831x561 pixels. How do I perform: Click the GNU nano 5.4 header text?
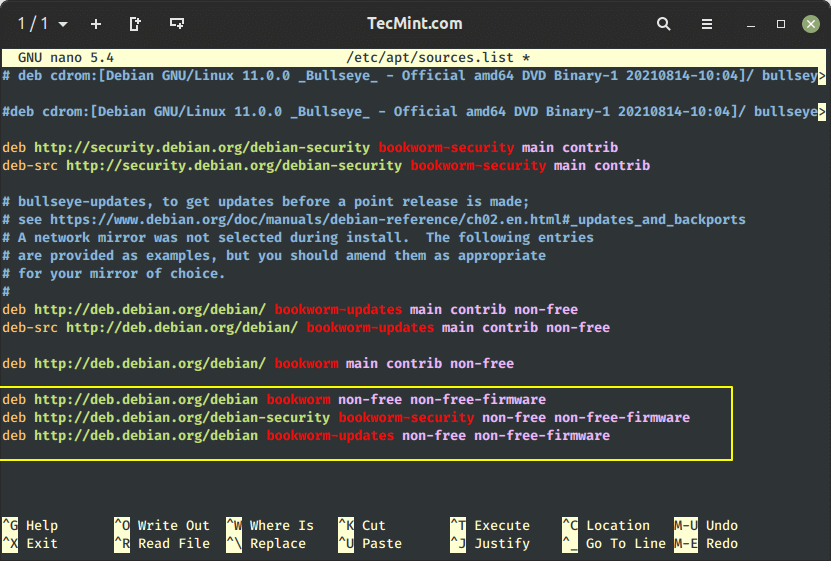click(66, 58)
